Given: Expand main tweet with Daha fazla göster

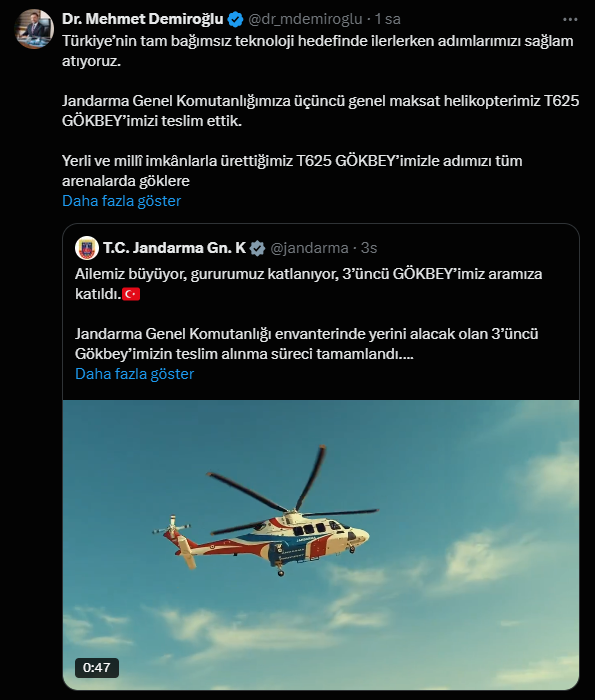Looking at the screenshot, I should coord(121,201).
